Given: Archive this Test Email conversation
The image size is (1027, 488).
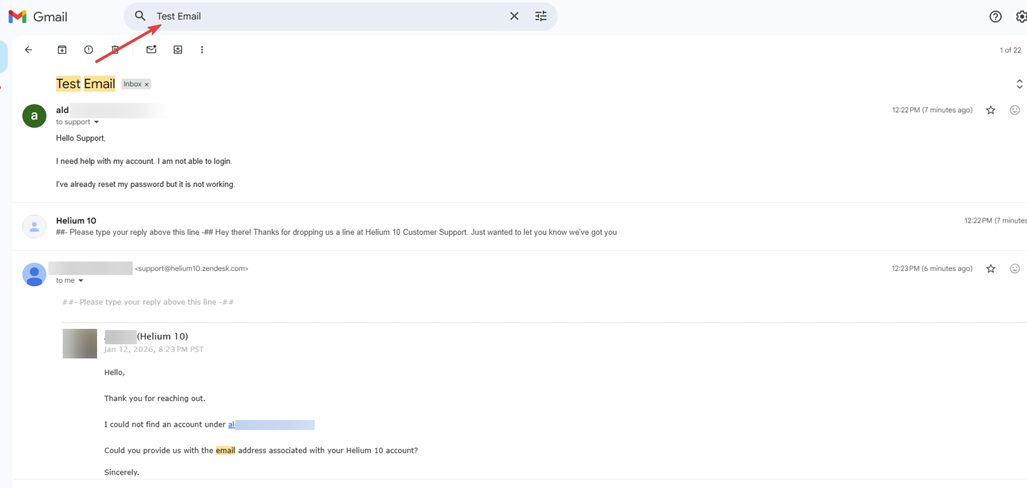Looking at the screenshot, I should [x=62, y=50].
